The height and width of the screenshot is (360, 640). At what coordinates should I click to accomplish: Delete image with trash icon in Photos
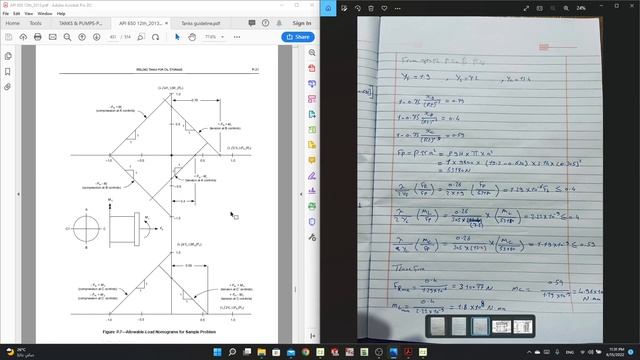pos(371,8)
